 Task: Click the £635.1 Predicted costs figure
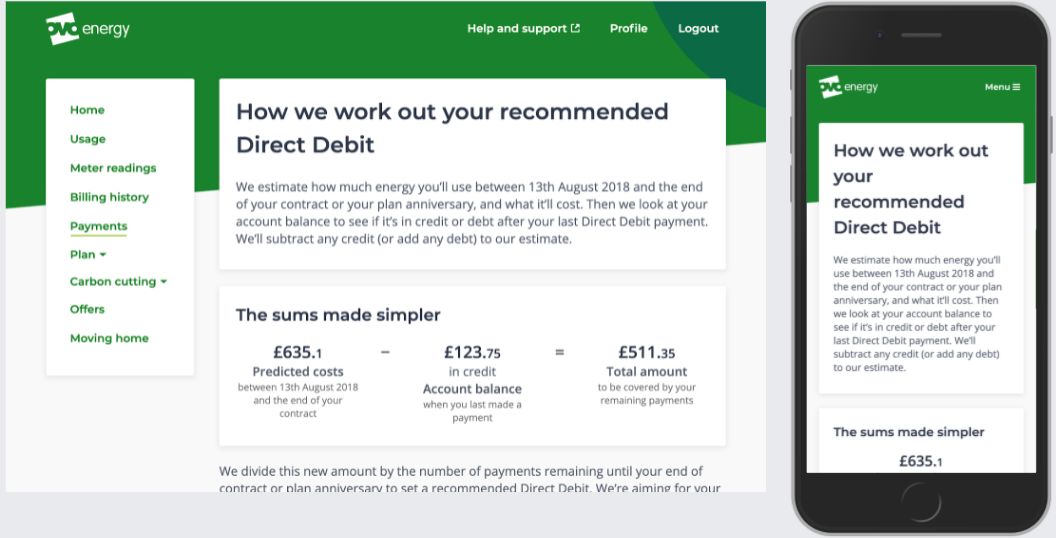[298, 352]
